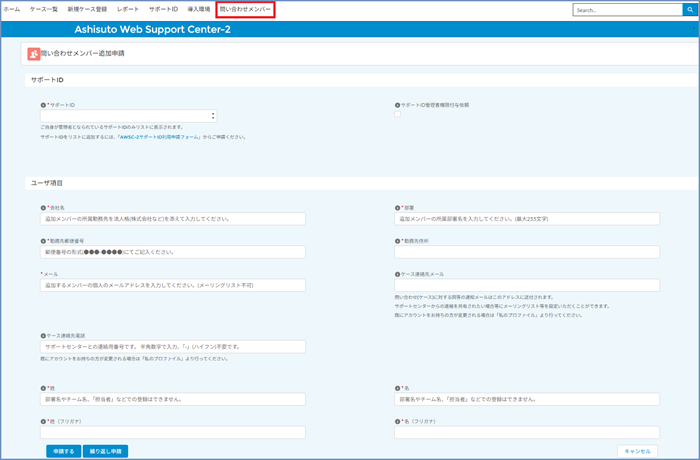Click the help icon beside 勤務先郵便番号 label
Image resolution: width=700 pixels, height=460 pixels.
point(43,241)
